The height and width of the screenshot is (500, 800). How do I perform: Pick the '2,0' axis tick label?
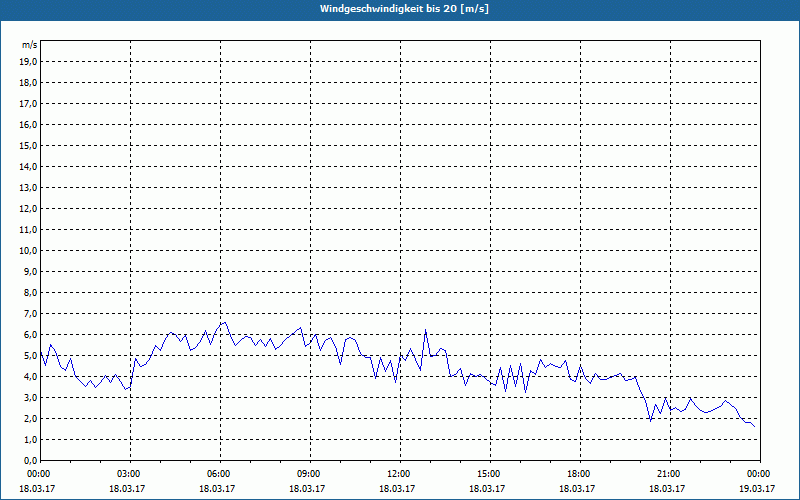(30, 418)
